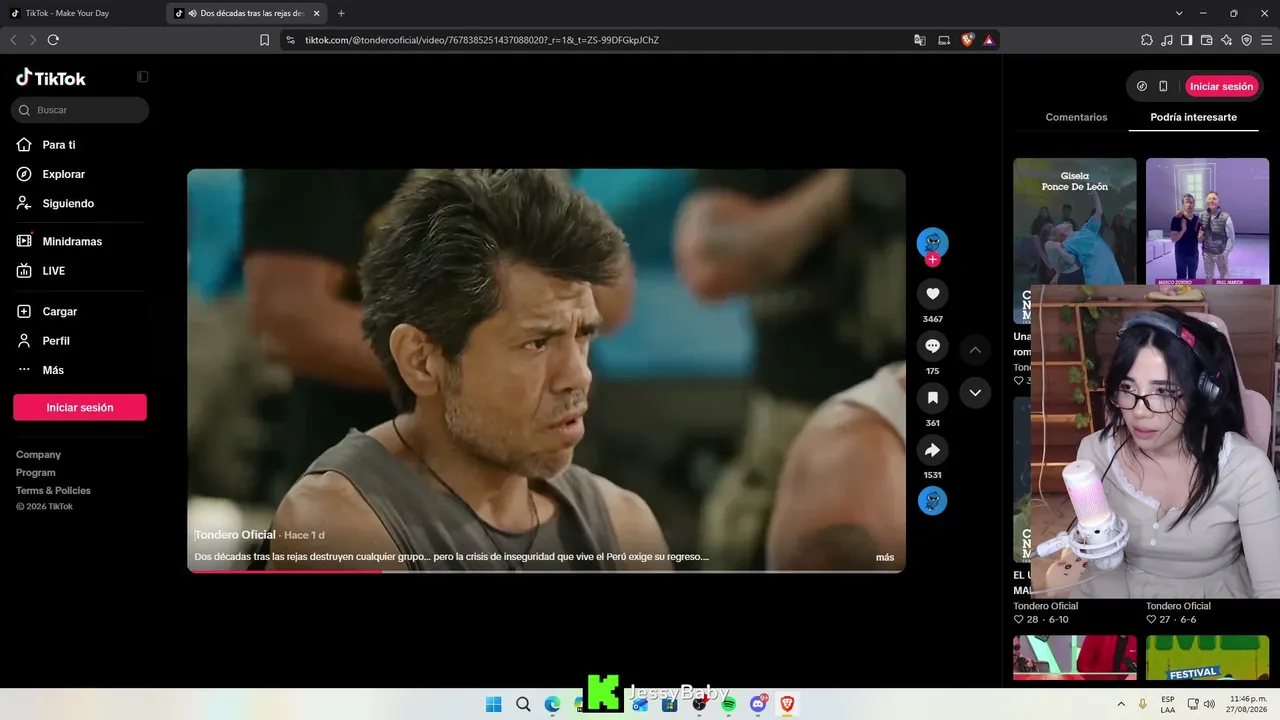
Task: Open the Brave main hamburger menu
Action: pyautogui.click(x=1266, y=40)
